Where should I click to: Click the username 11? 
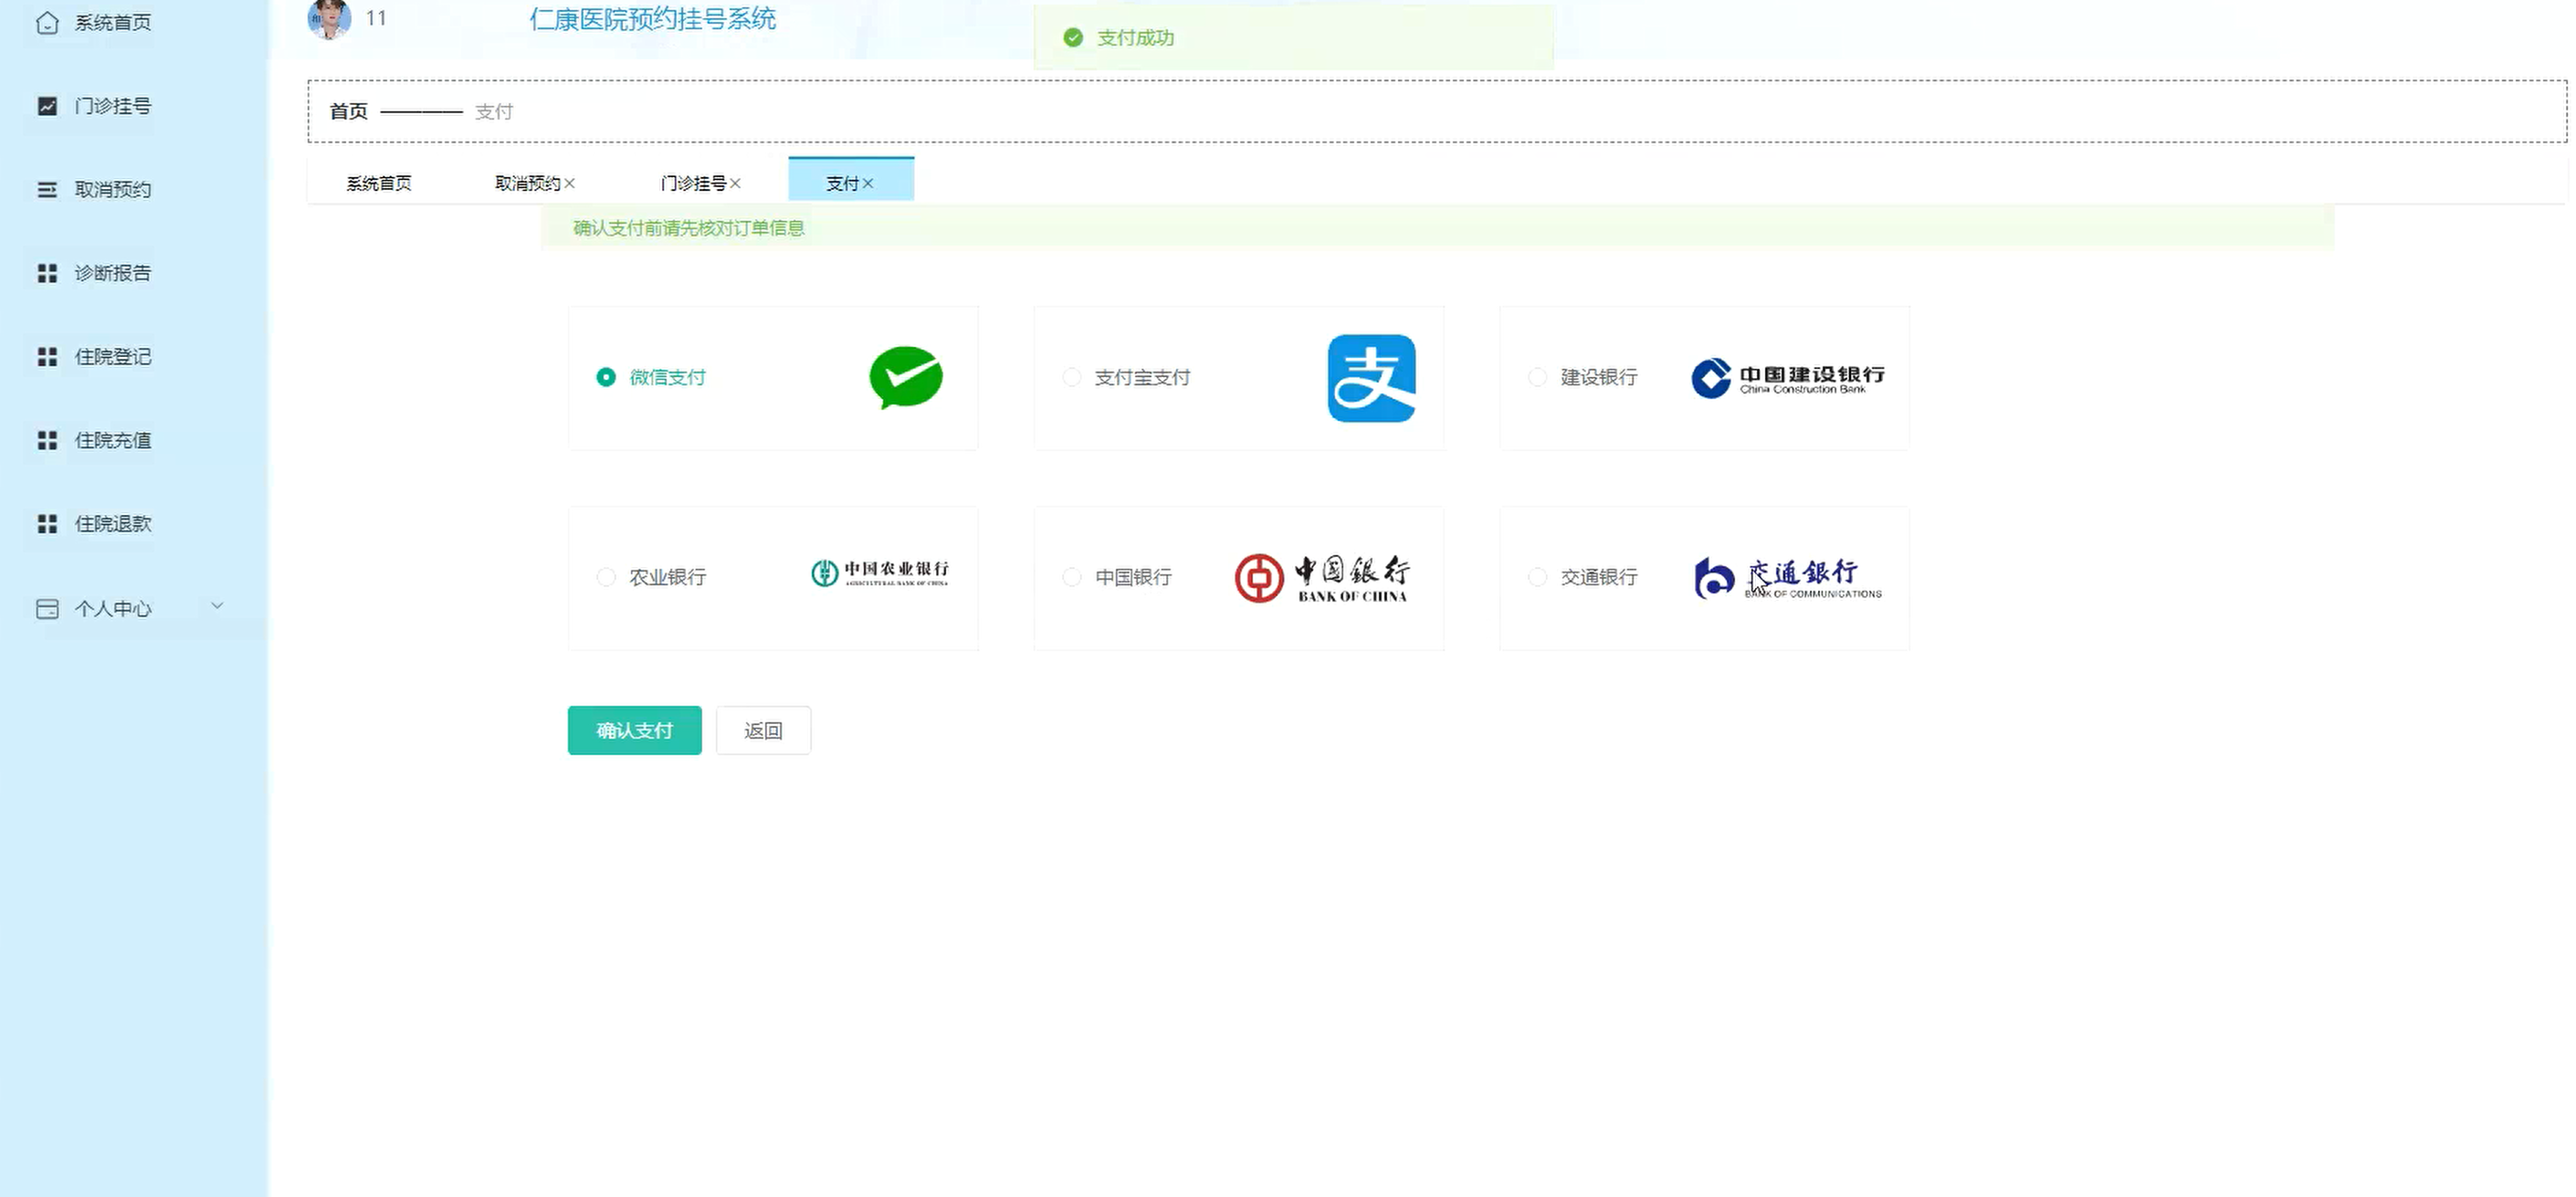(x=376, y=18)
